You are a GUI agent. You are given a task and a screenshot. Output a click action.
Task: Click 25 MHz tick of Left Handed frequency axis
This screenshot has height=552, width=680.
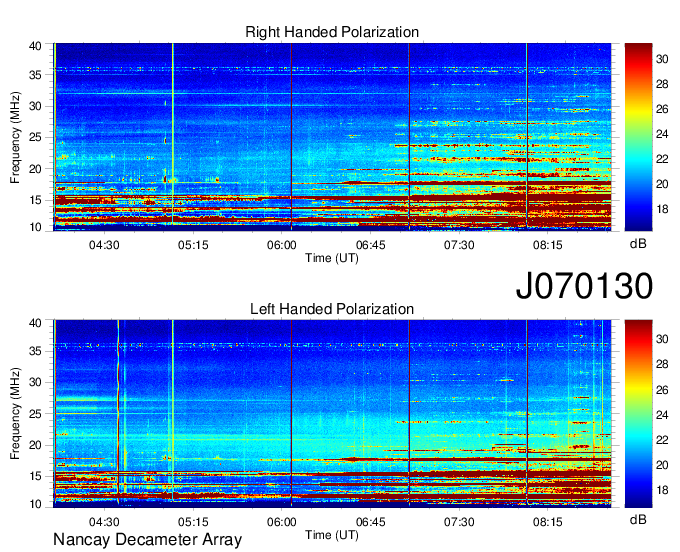(x=35, y=414)
